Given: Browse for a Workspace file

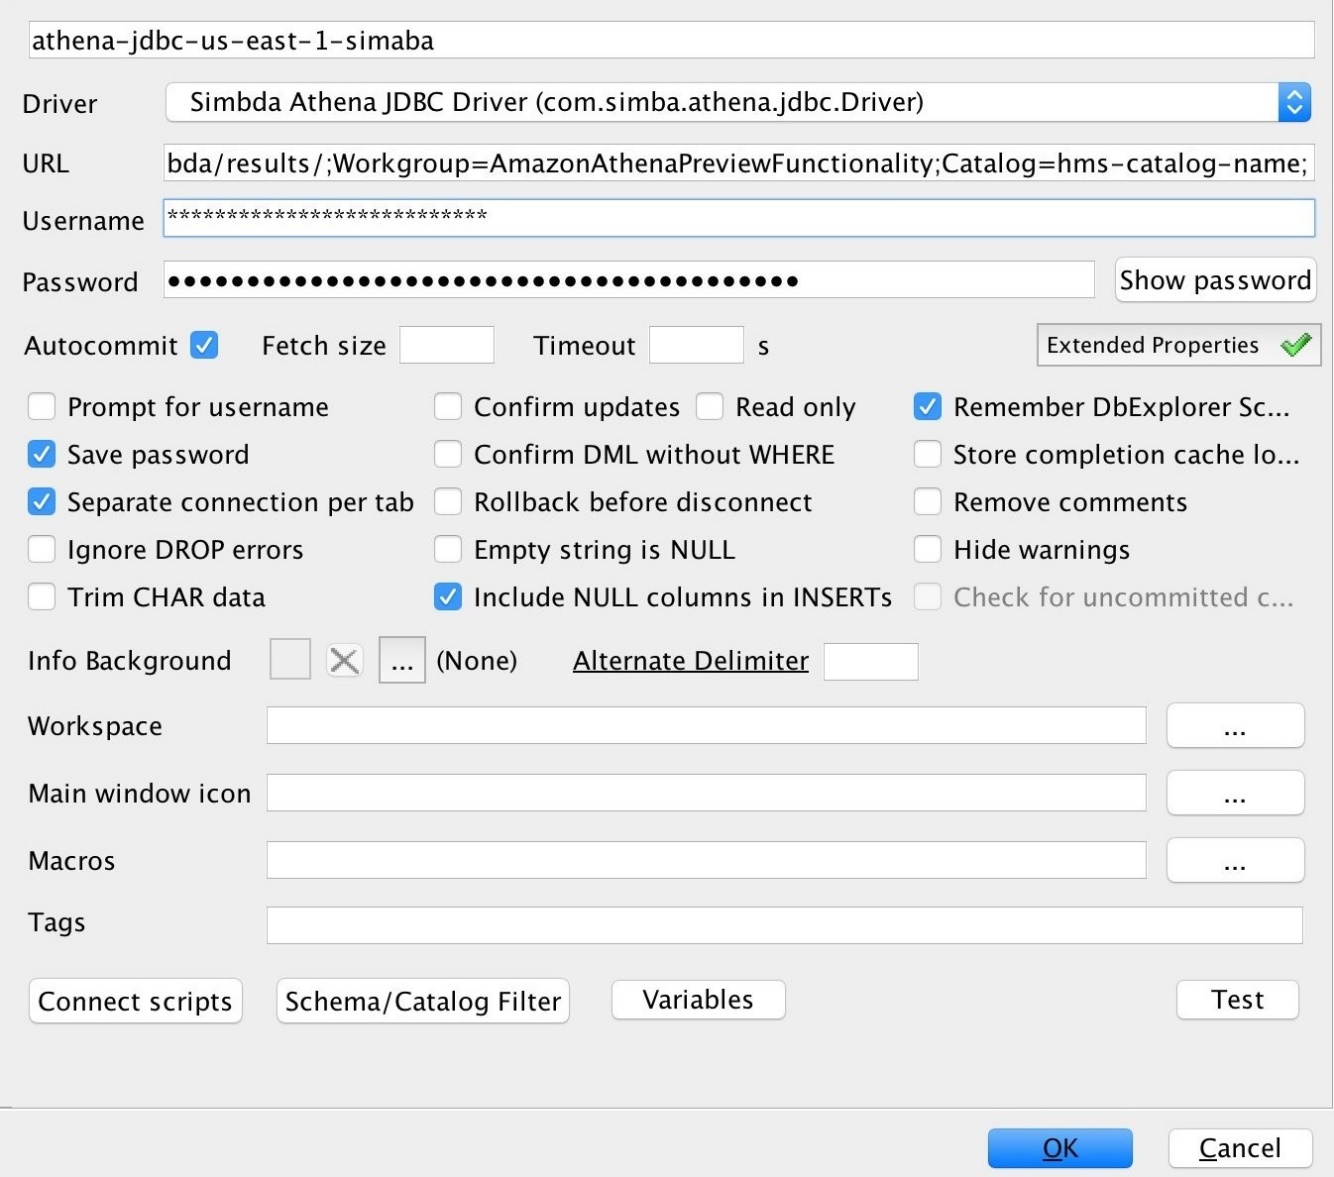Looking at the screenshot, I should click(1236, 726).
